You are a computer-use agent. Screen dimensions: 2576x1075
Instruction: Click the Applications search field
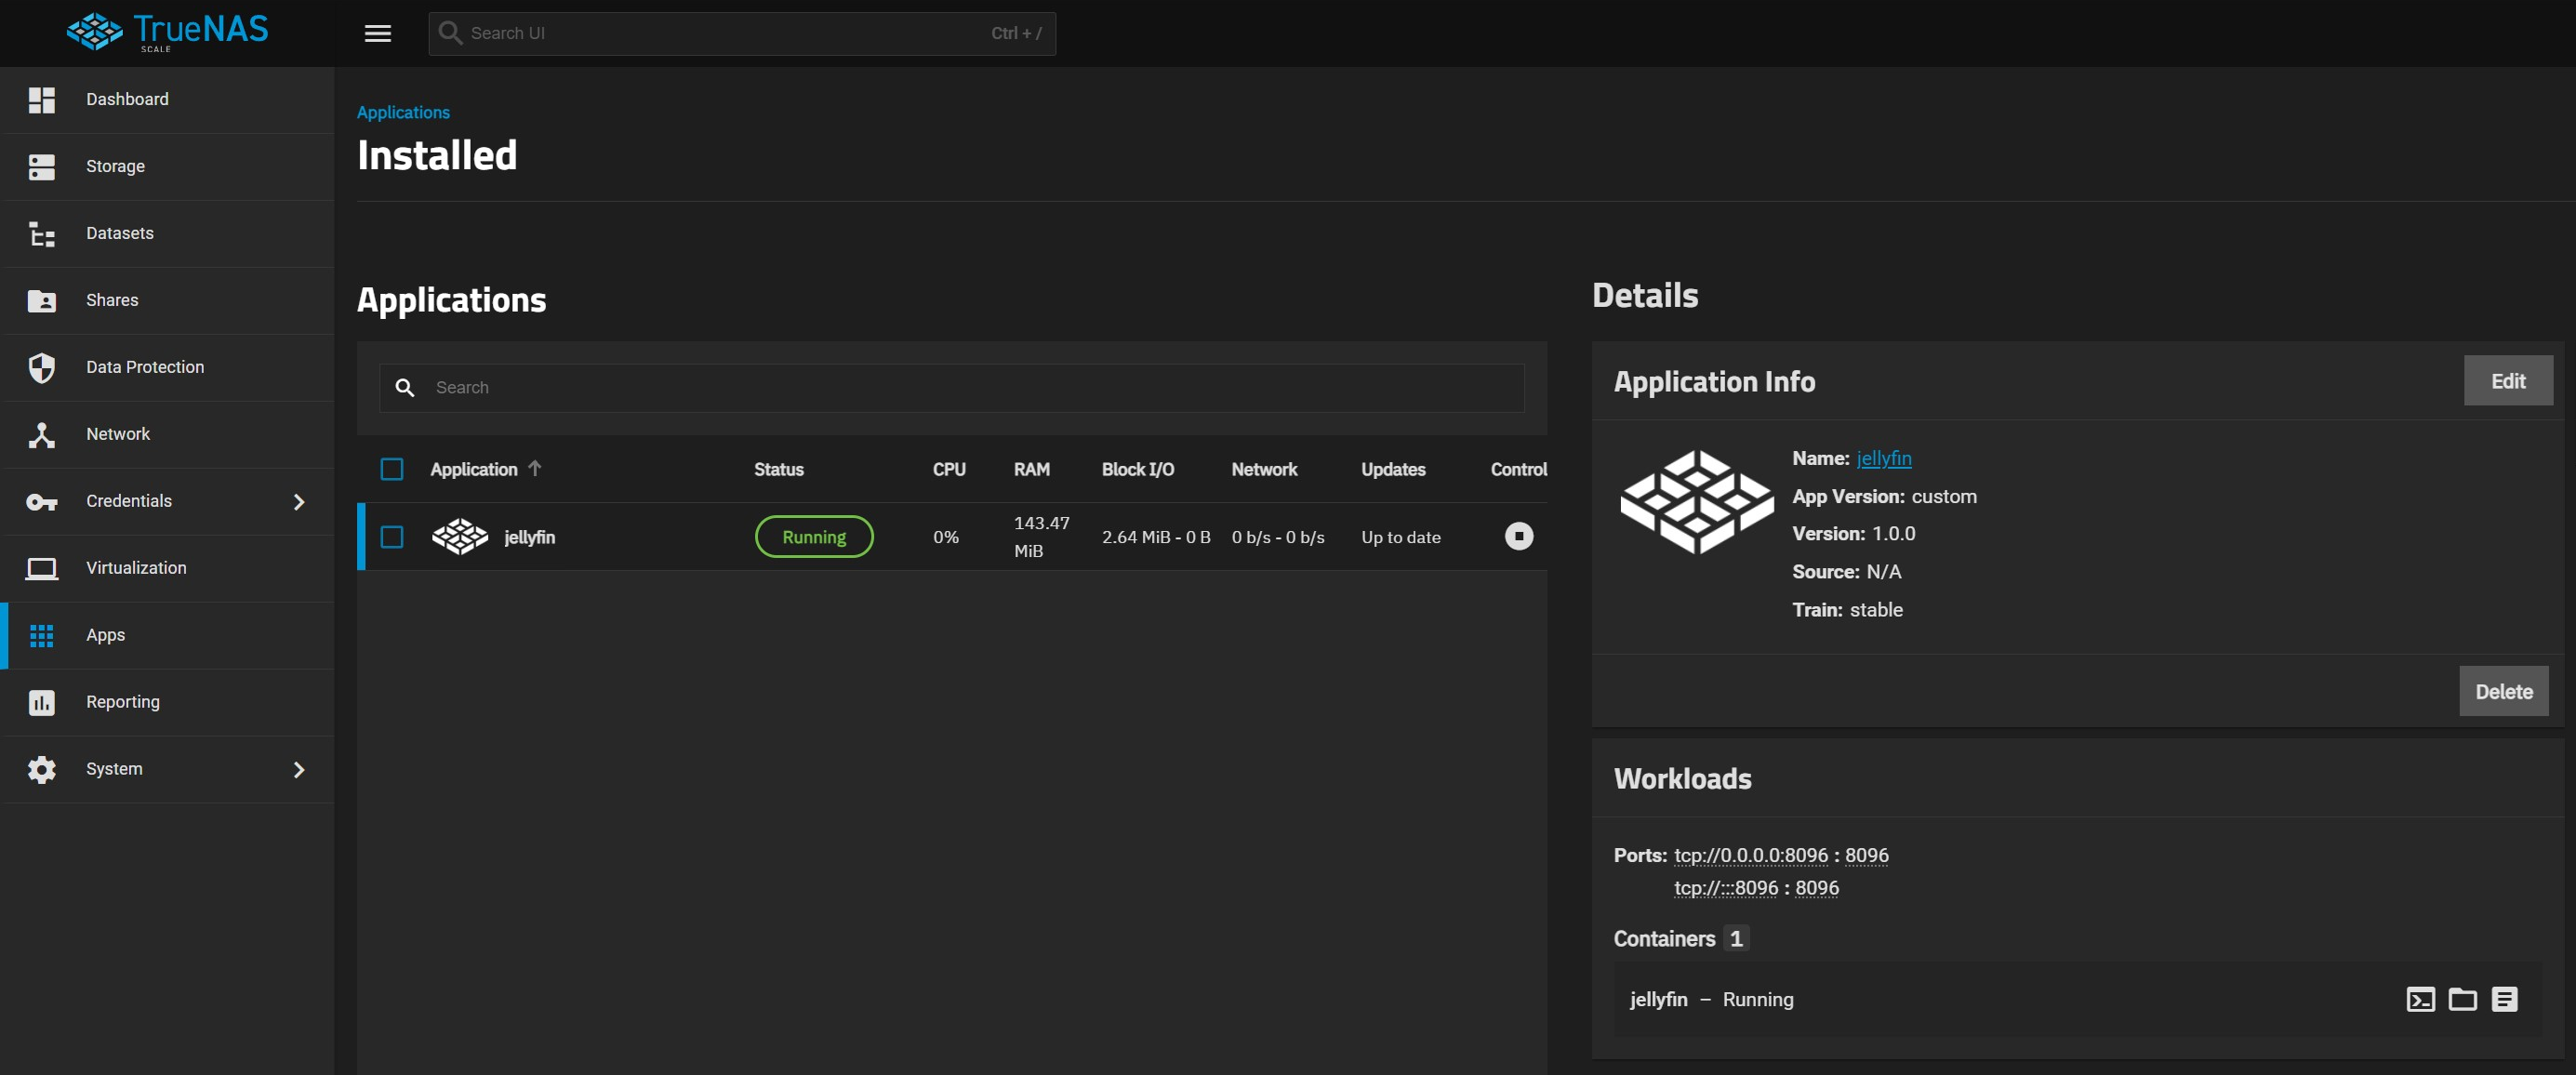(x=950, y=387)
